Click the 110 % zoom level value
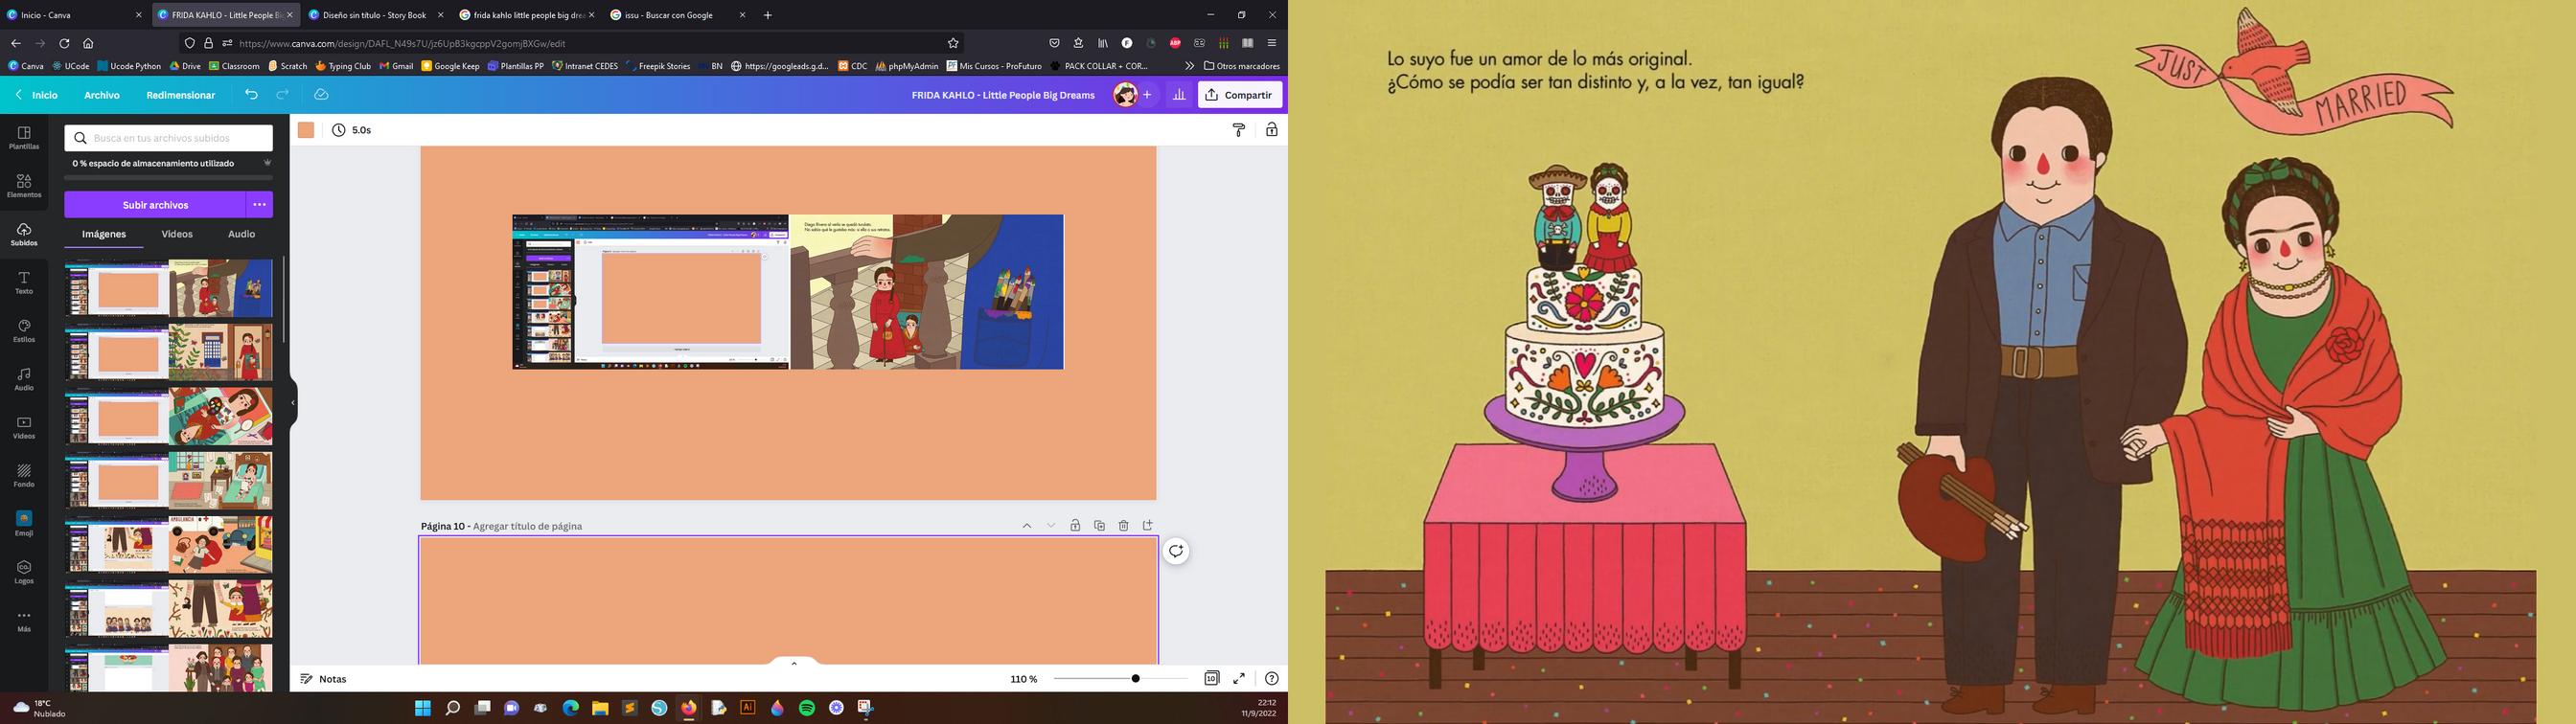 [1024, 679]
